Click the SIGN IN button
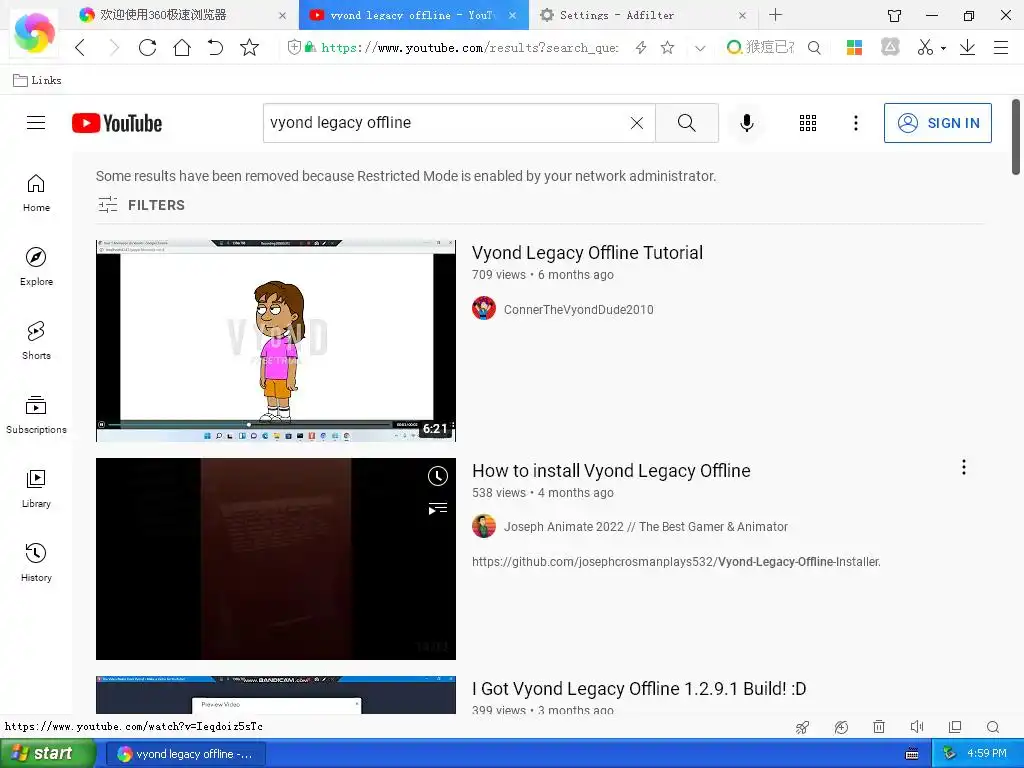 pyautogui.click(x=938, y=123)
